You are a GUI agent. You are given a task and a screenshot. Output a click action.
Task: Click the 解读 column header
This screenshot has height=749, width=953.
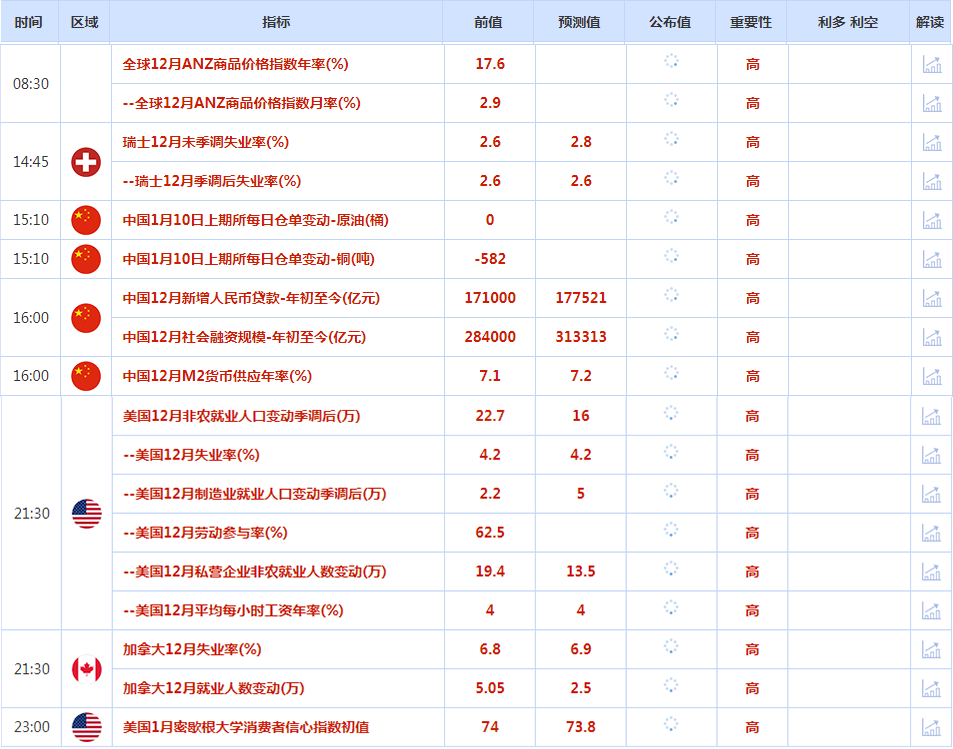[930, 22]
